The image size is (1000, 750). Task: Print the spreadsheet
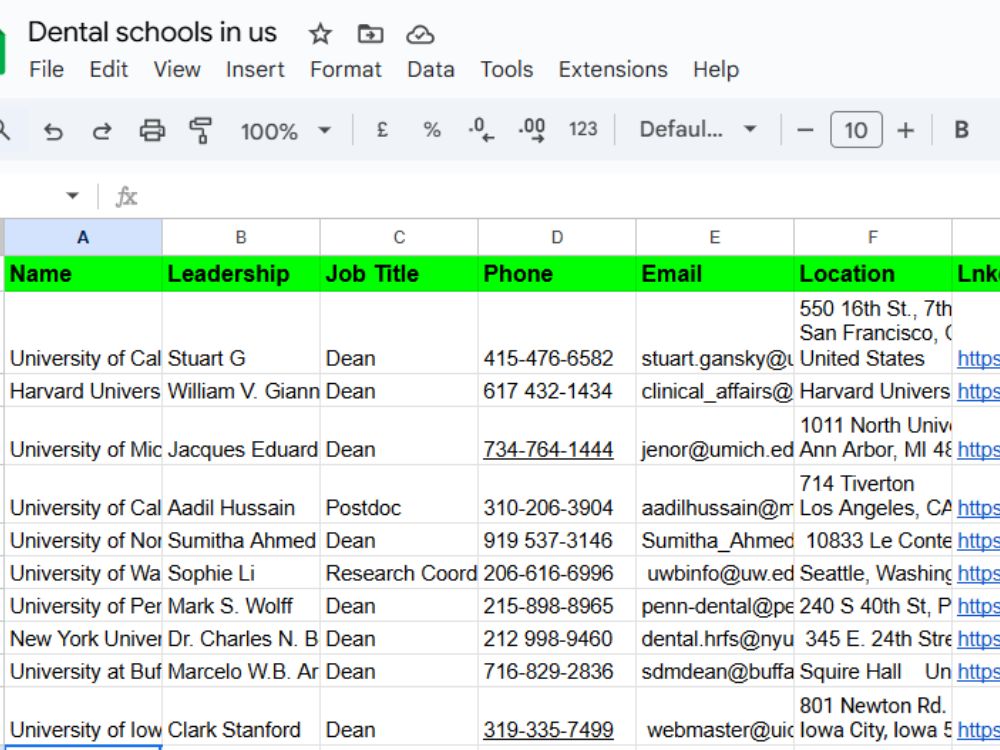(x=152, y=131)
